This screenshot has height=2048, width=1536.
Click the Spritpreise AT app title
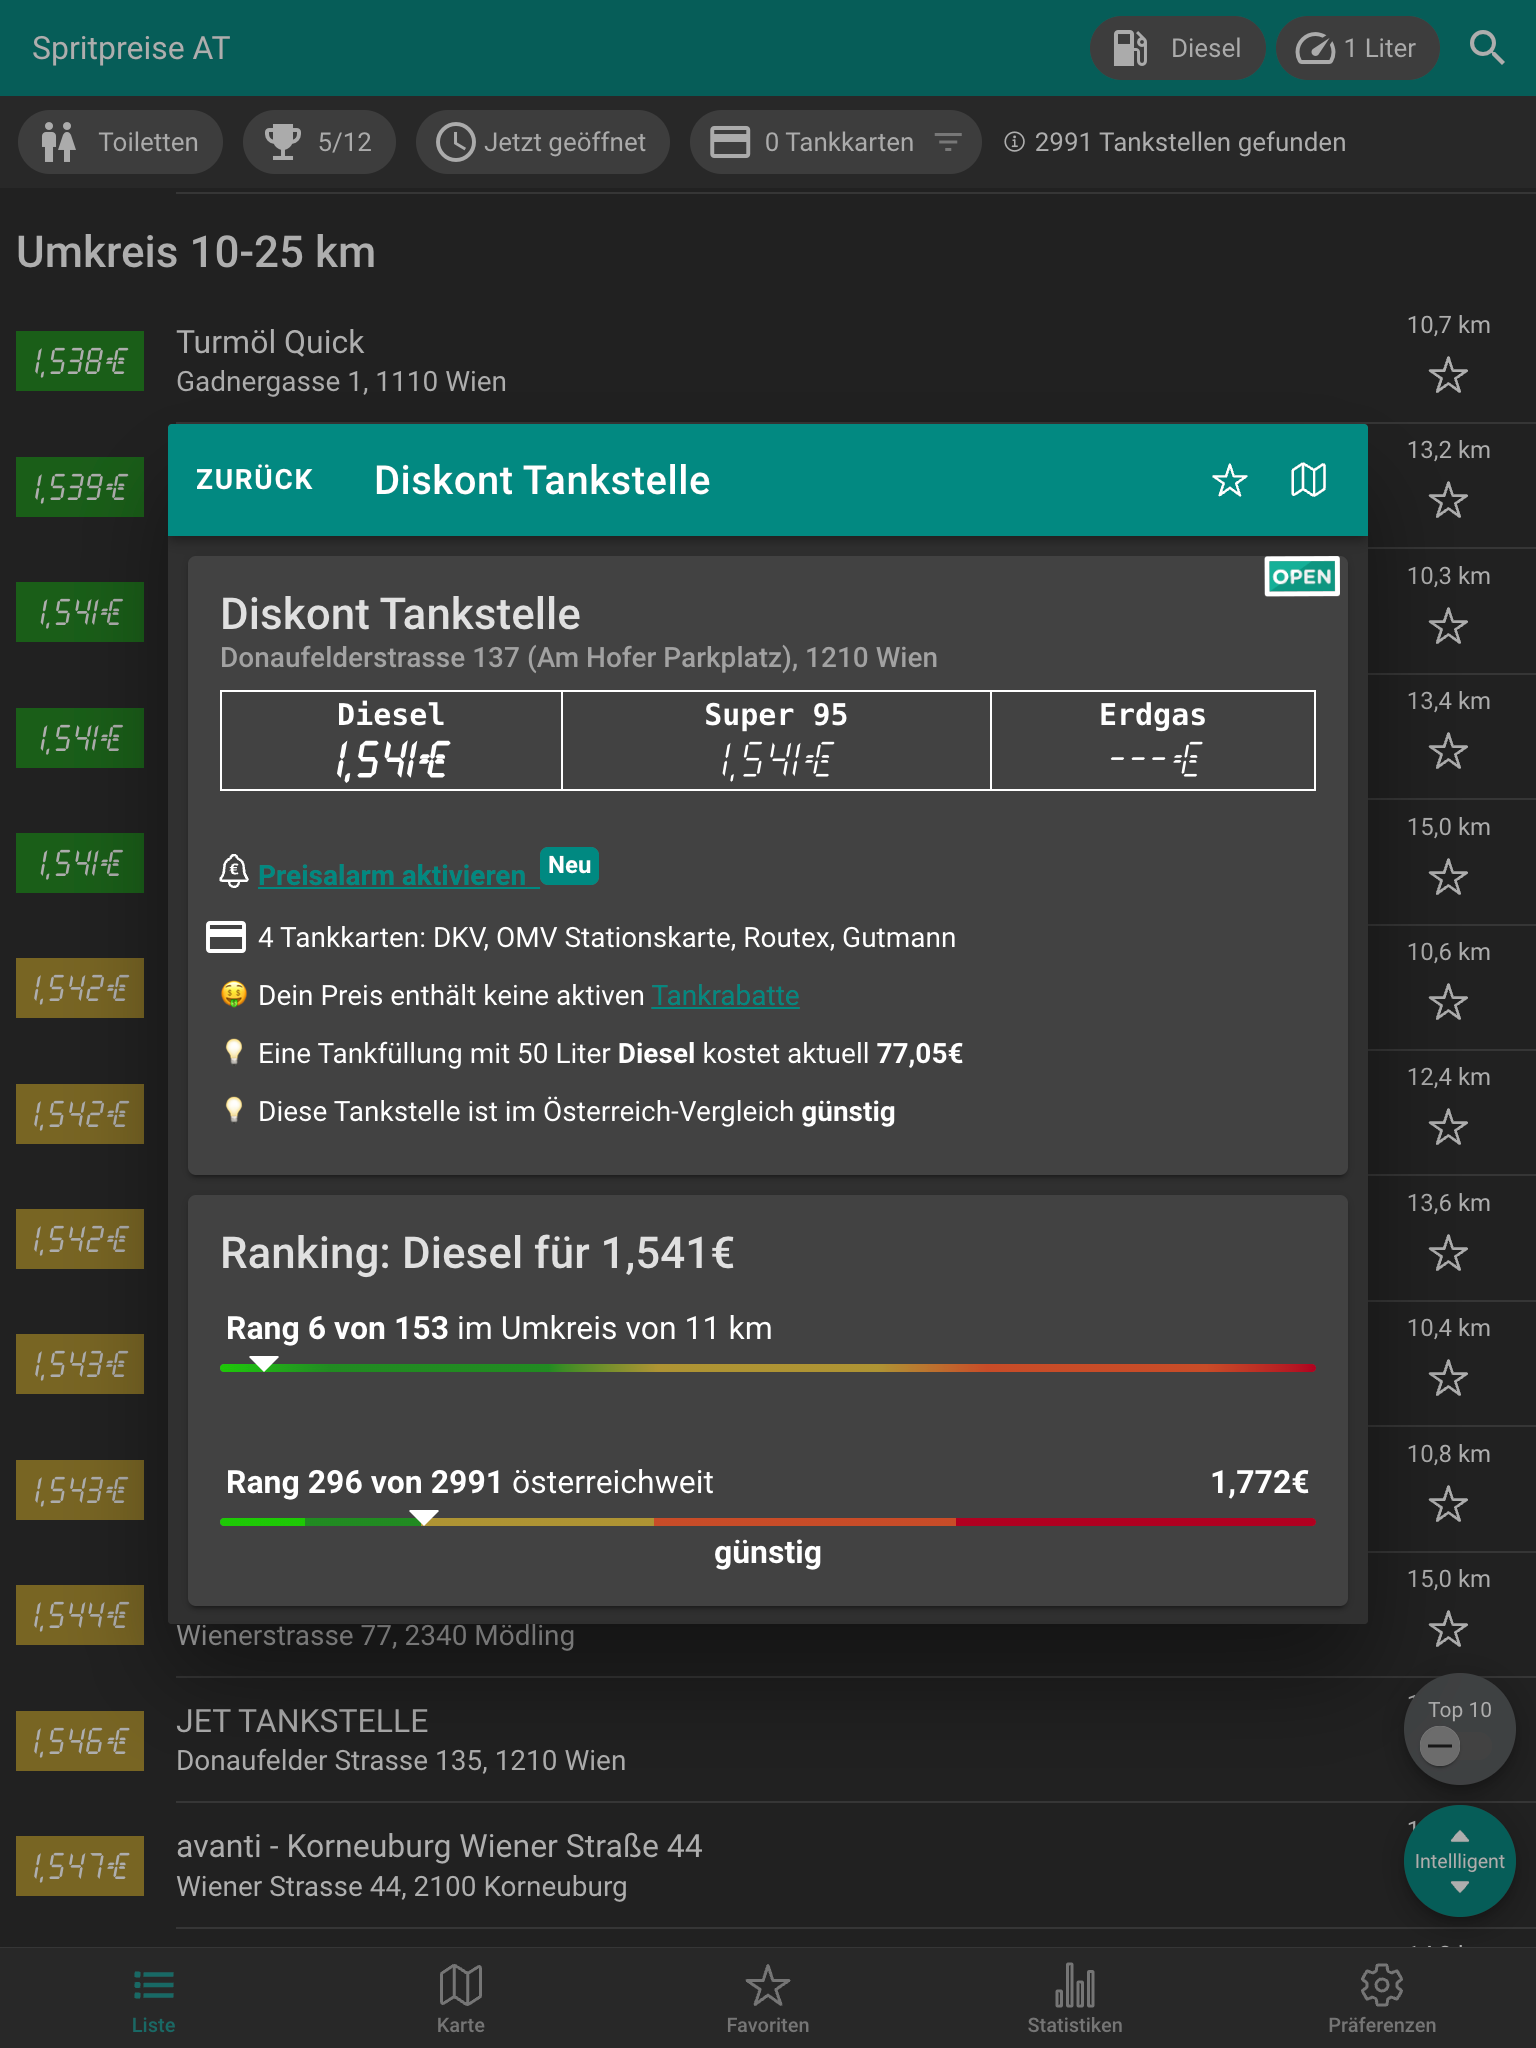point(131,48)
